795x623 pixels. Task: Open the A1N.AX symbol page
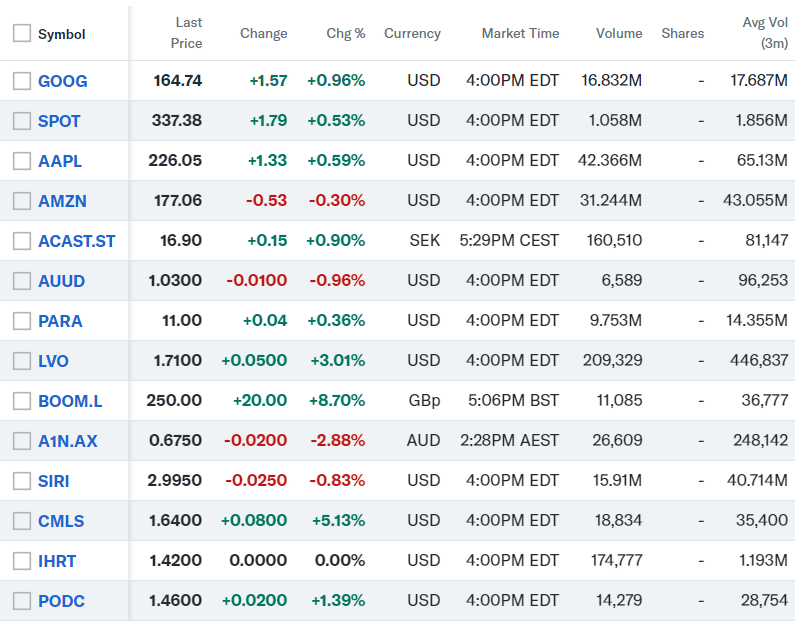point(68,441)
